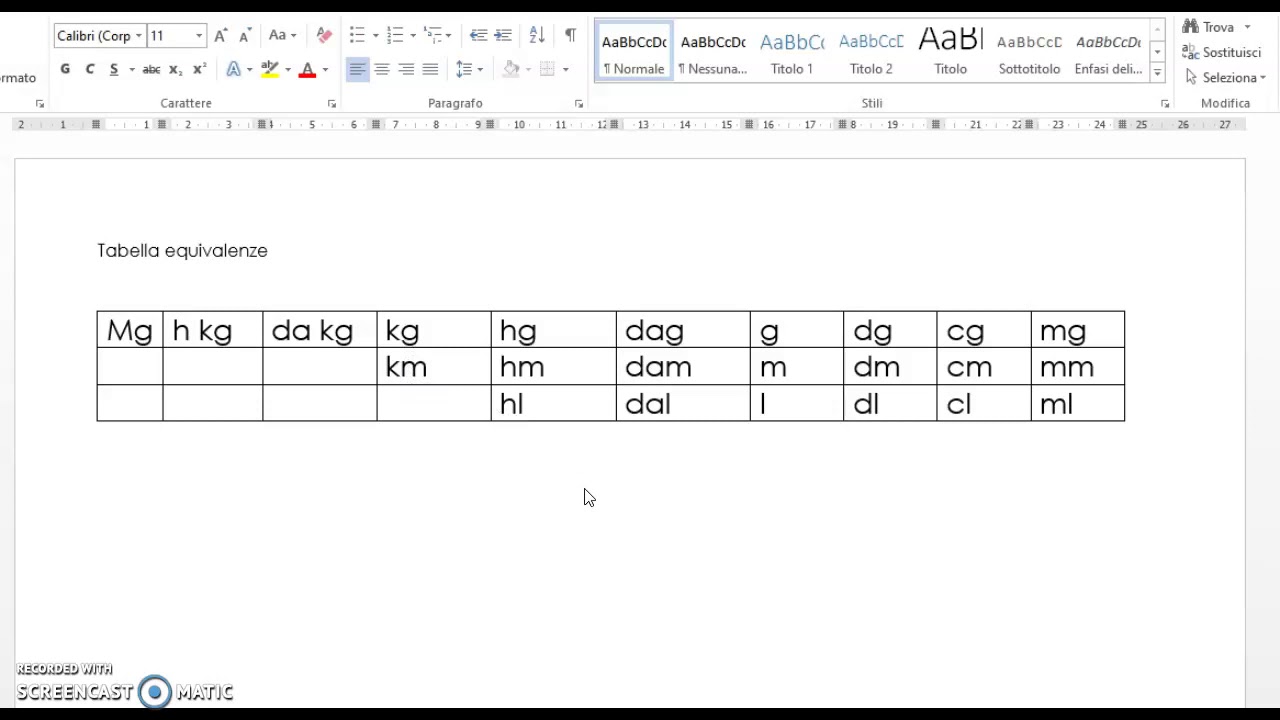The image size is (1280, 720).
Task: Apply the Enfasi delicata style
Action: [1108, 52]
